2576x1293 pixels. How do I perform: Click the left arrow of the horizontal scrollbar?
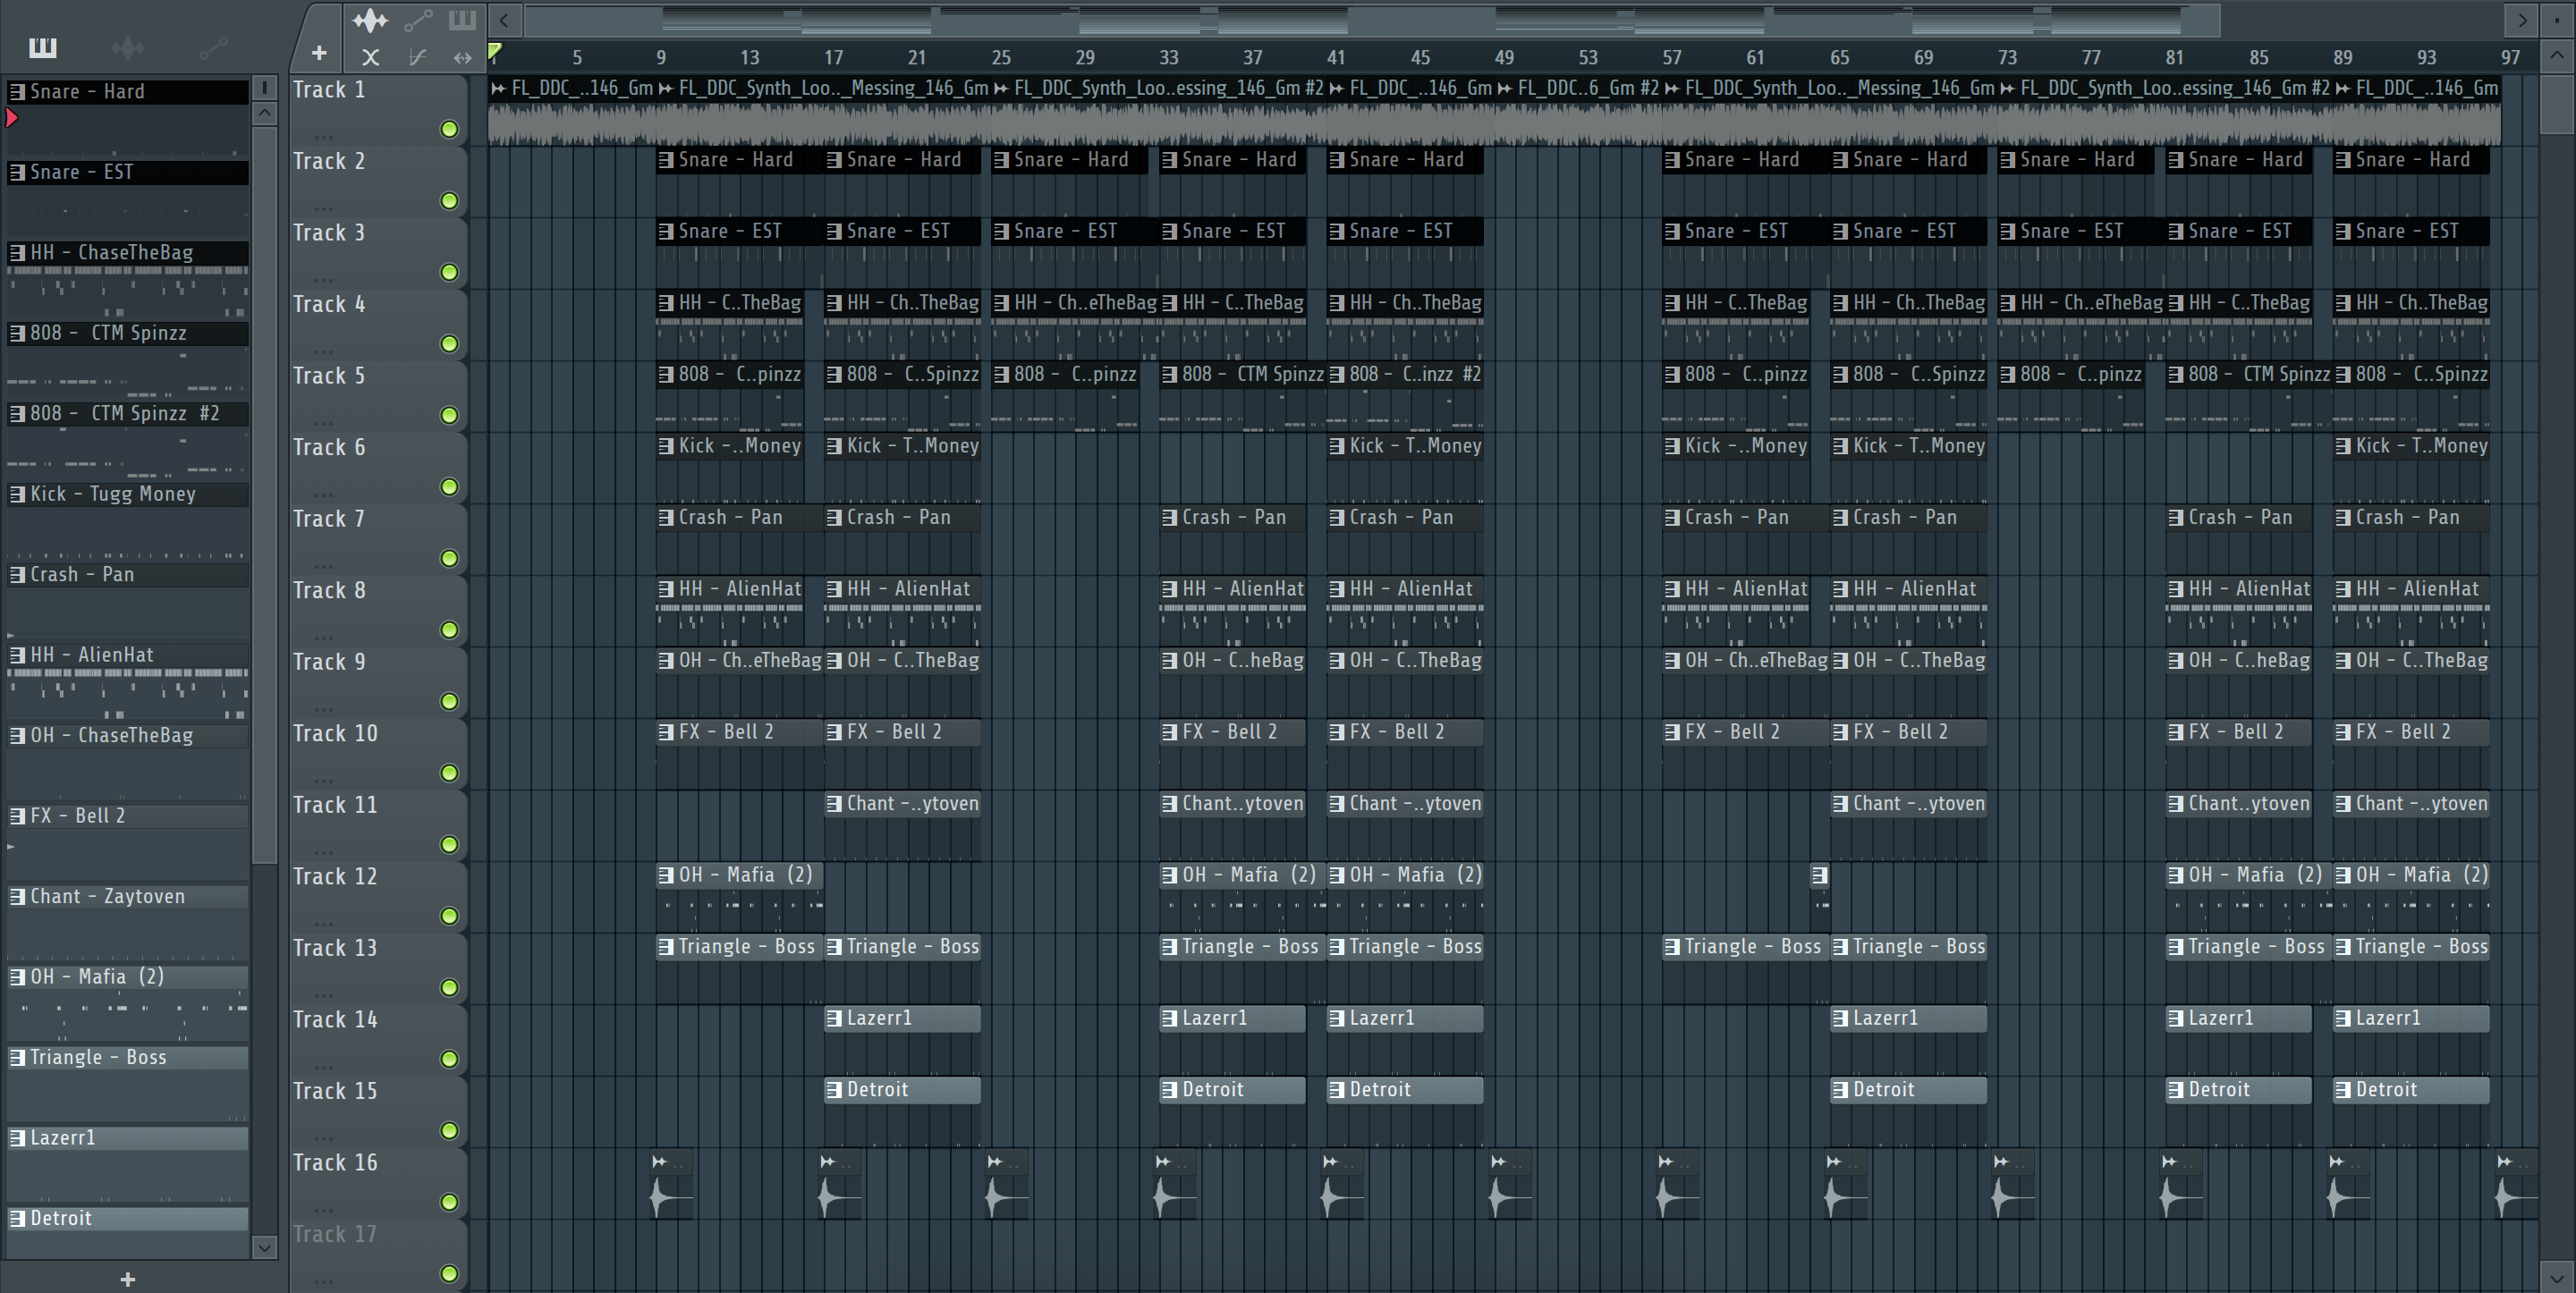click(504, 20)
